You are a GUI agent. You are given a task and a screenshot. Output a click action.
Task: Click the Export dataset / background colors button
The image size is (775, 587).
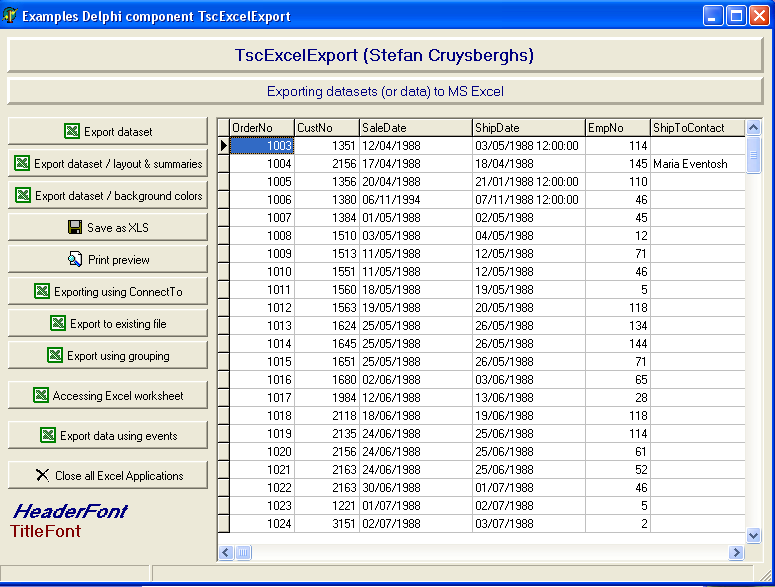(108, 195)
